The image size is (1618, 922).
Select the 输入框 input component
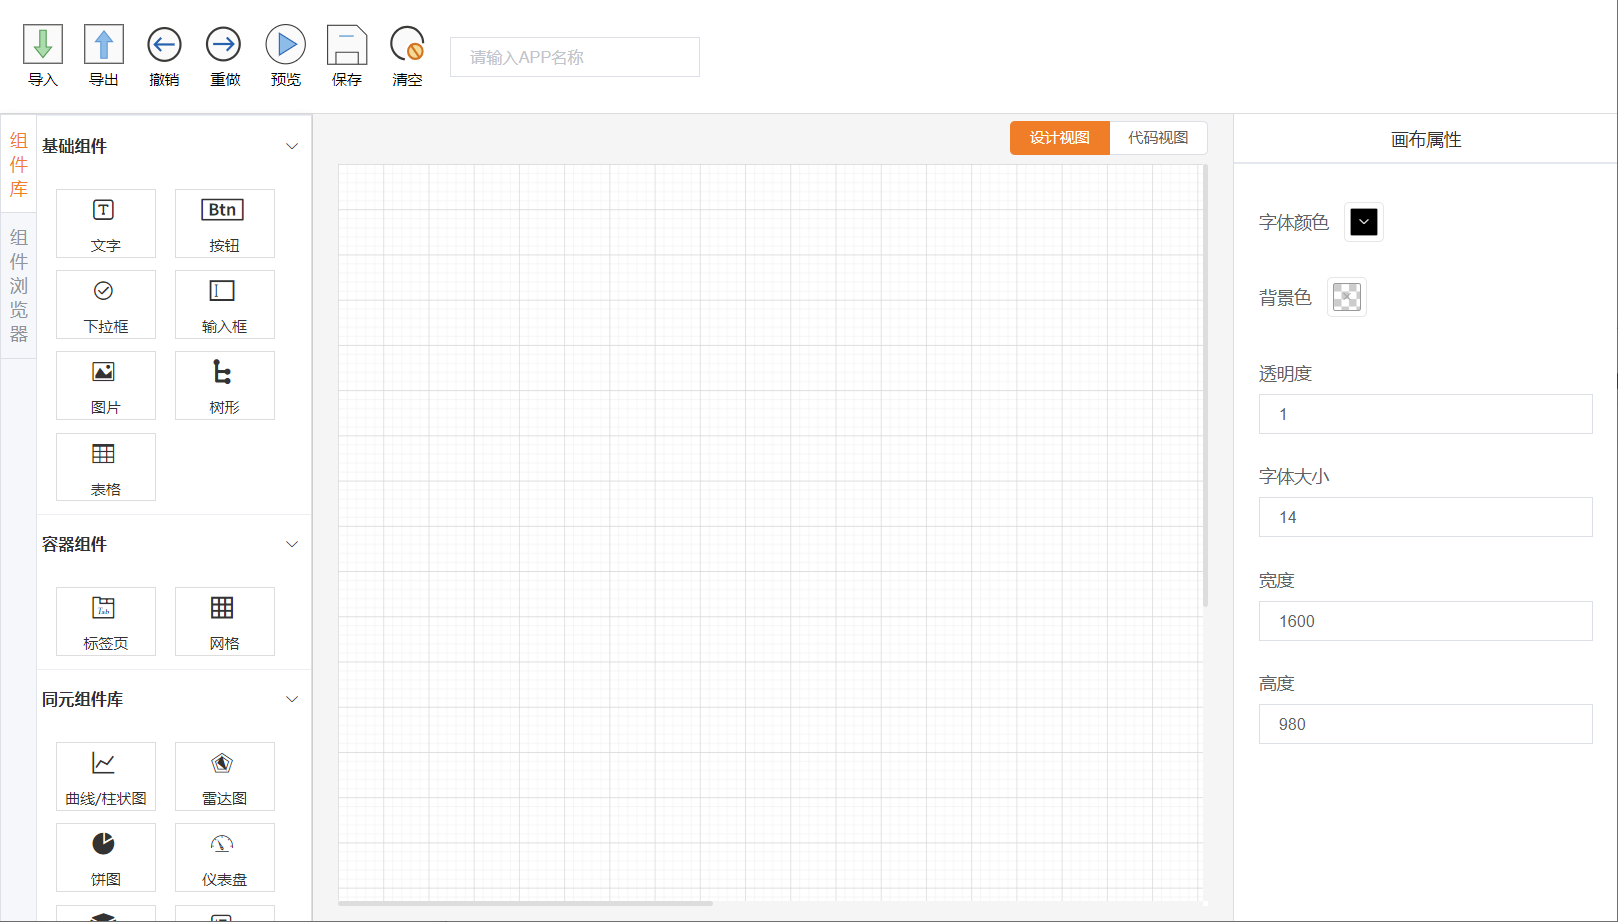coord(225,305)
